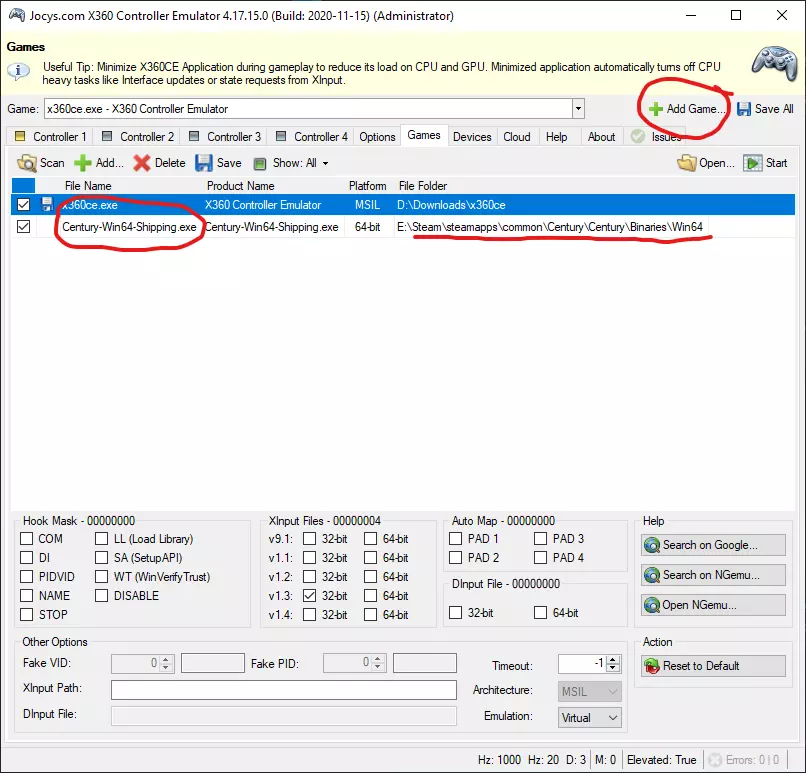The height and width of the screenshot is (773, 806).
Task: Click the Search on NGemu button
Action: pos(713,575)
